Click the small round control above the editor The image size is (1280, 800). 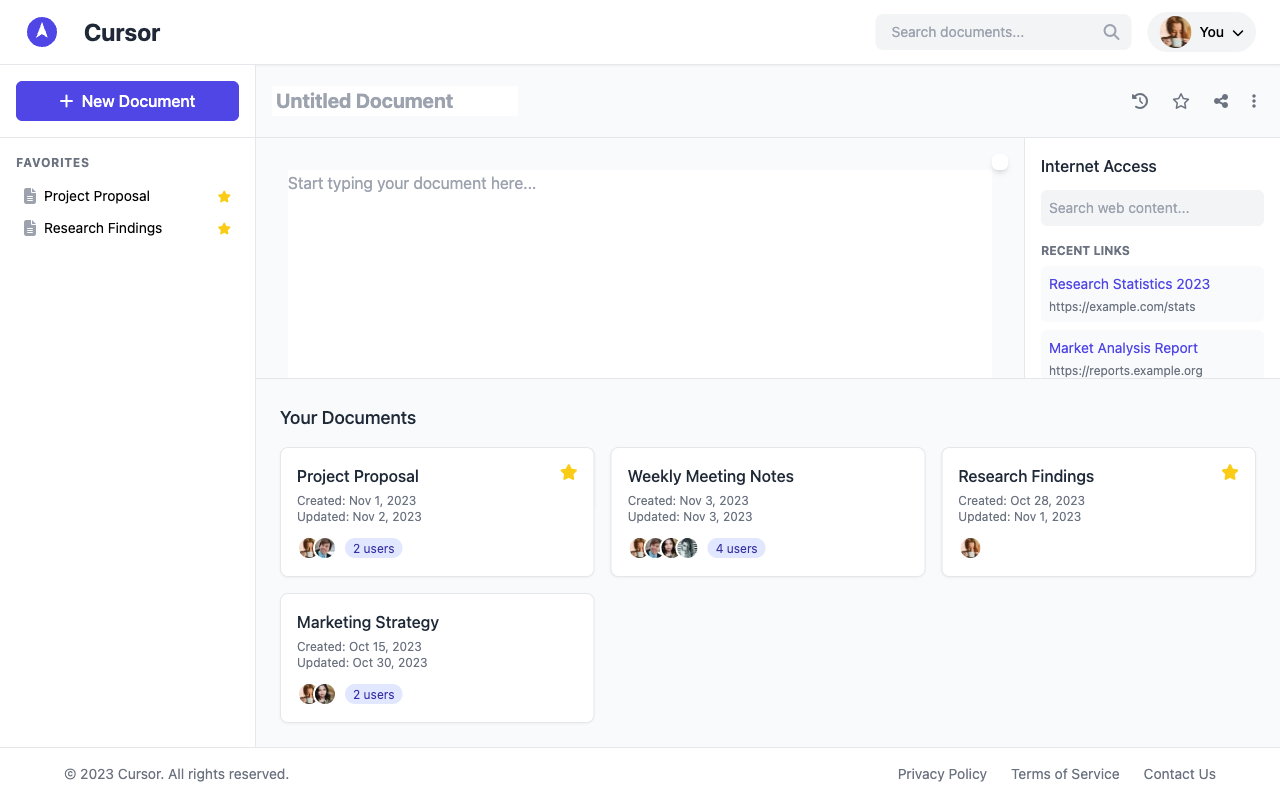click(999, 161)
